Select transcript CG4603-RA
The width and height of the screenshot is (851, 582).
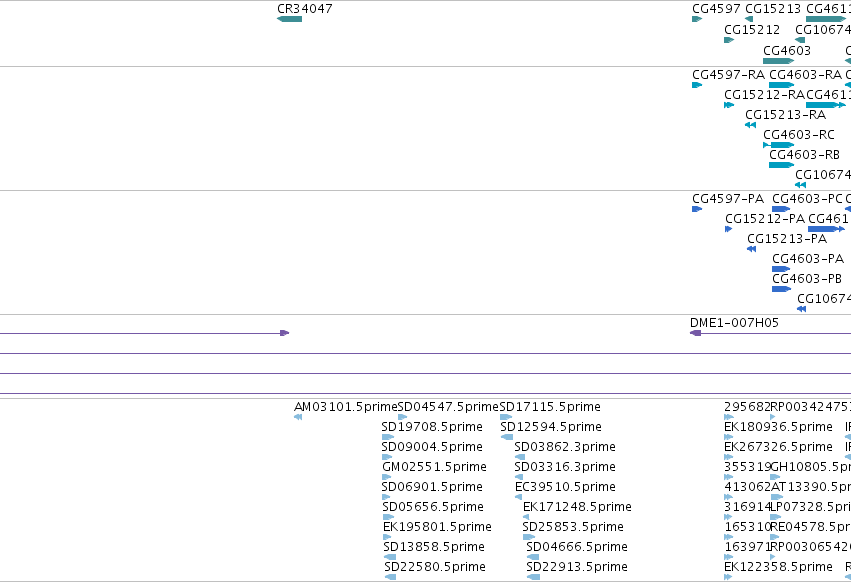pos(782,85)
